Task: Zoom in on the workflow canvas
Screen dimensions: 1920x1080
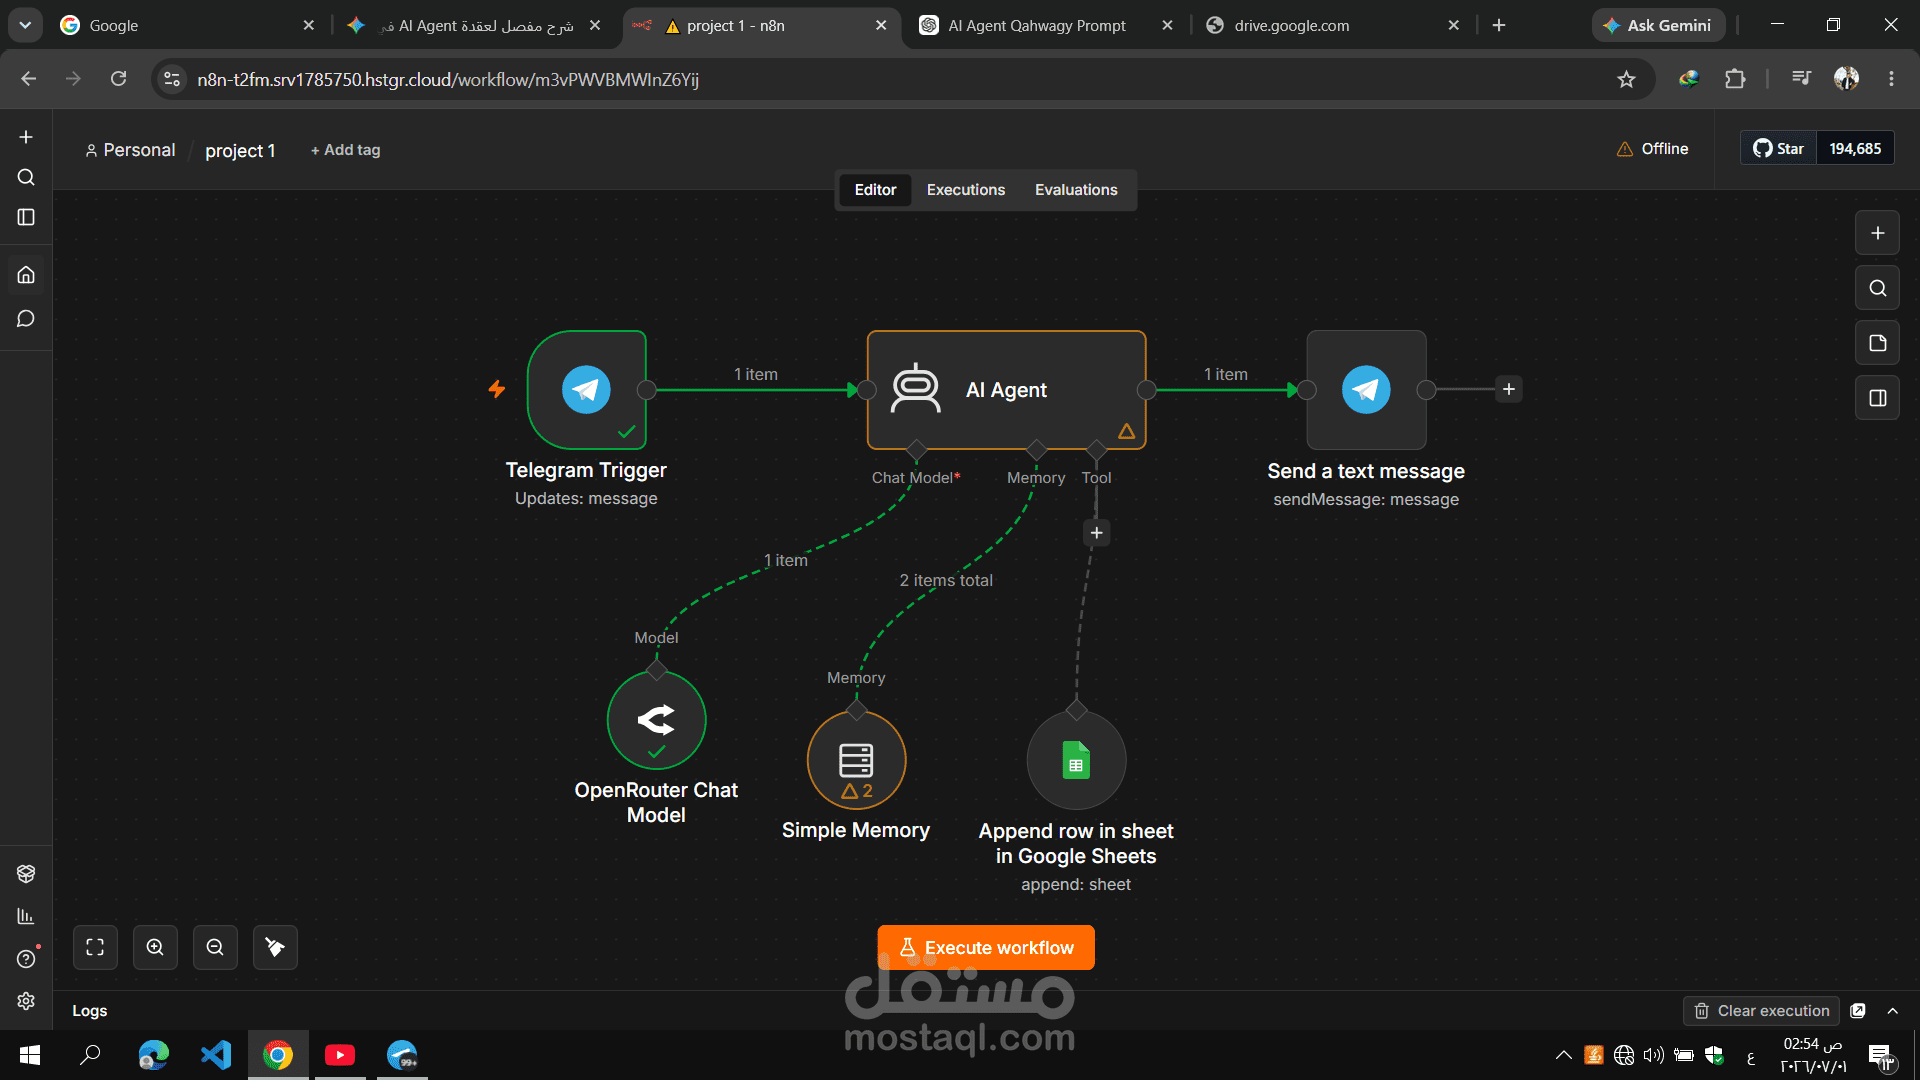Action: [155, 947]
